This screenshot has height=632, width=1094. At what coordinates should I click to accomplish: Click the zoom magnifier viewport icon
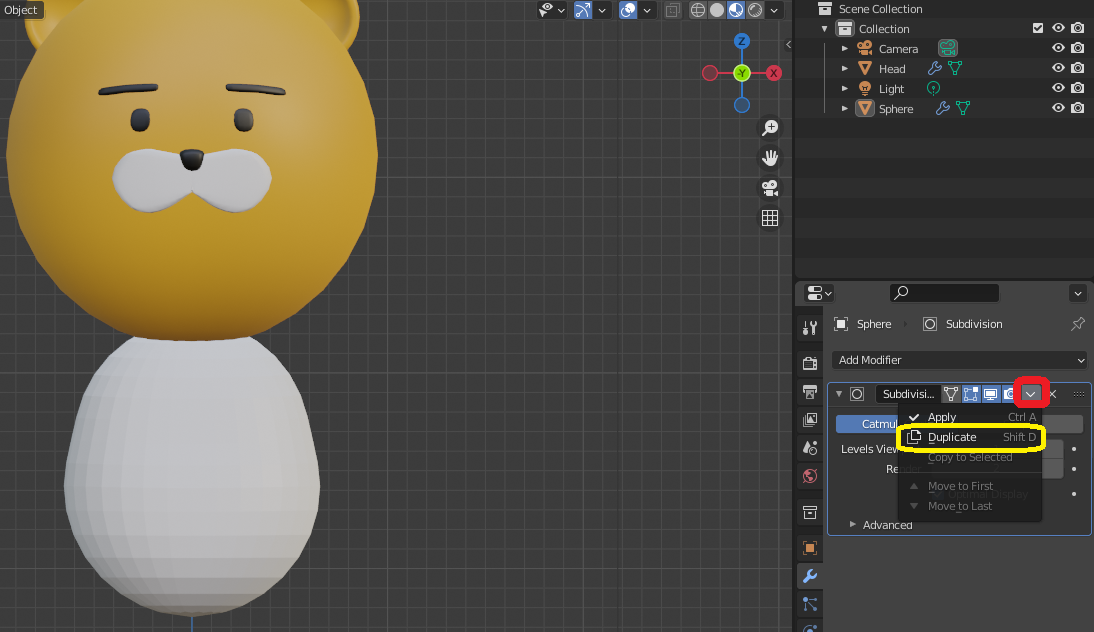pyautogui.click(x=770, y=128)
